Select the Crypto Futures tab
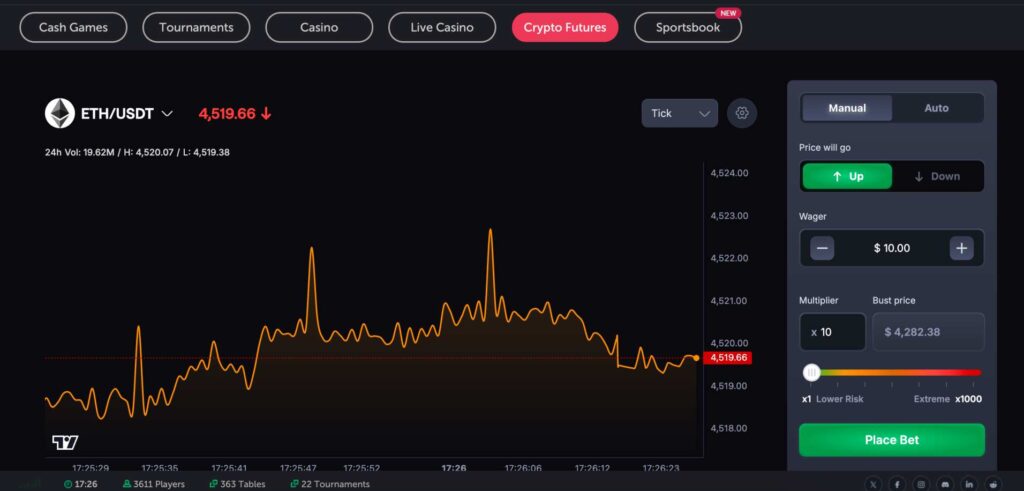 [565, 27]
